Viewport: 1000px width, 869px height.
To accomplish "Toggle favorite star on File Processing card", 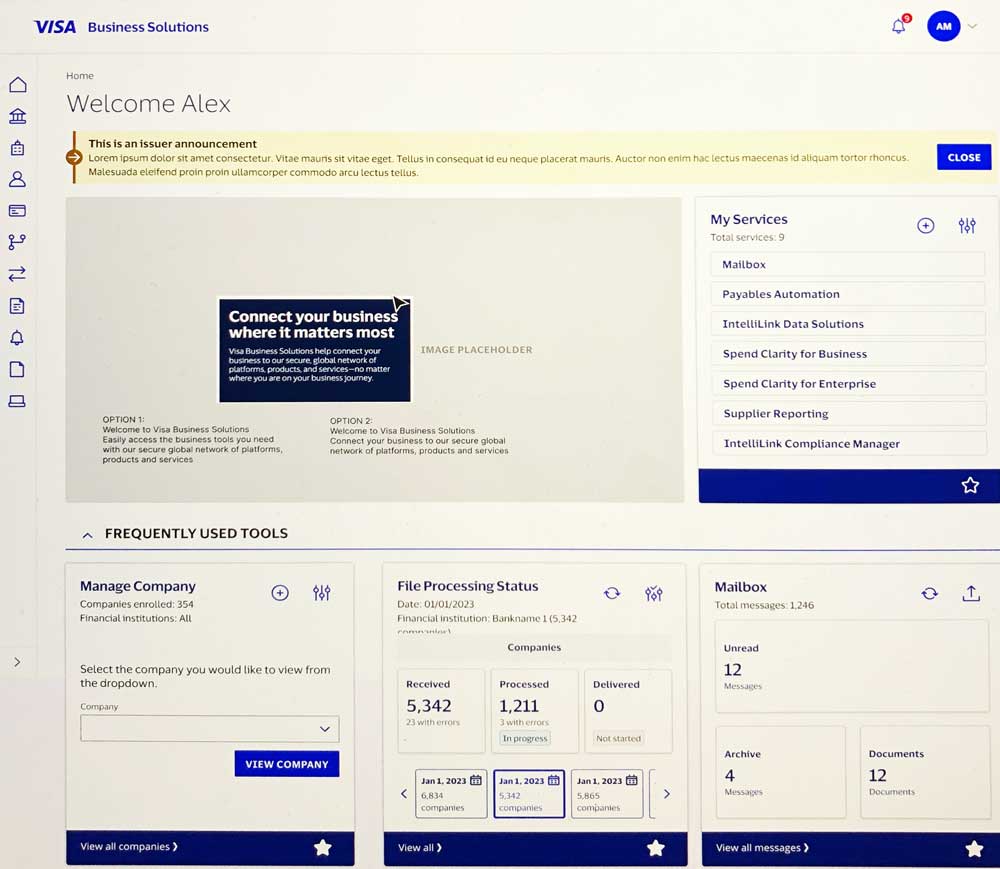I will pyautogui.click(x=655, y=848).
